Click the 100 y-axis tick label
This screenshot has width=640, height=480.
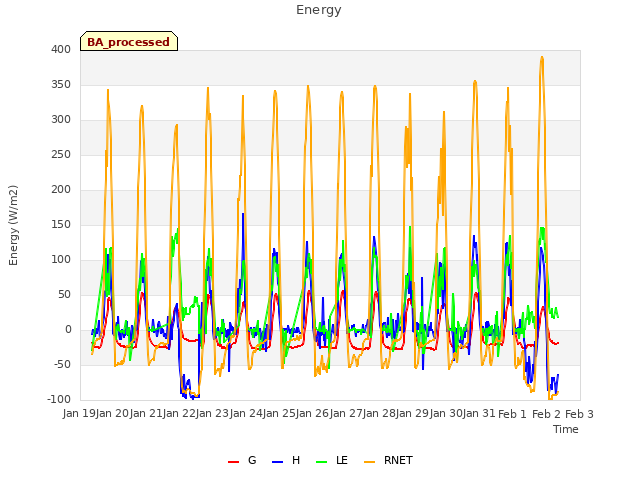click(x=61, y=260)
